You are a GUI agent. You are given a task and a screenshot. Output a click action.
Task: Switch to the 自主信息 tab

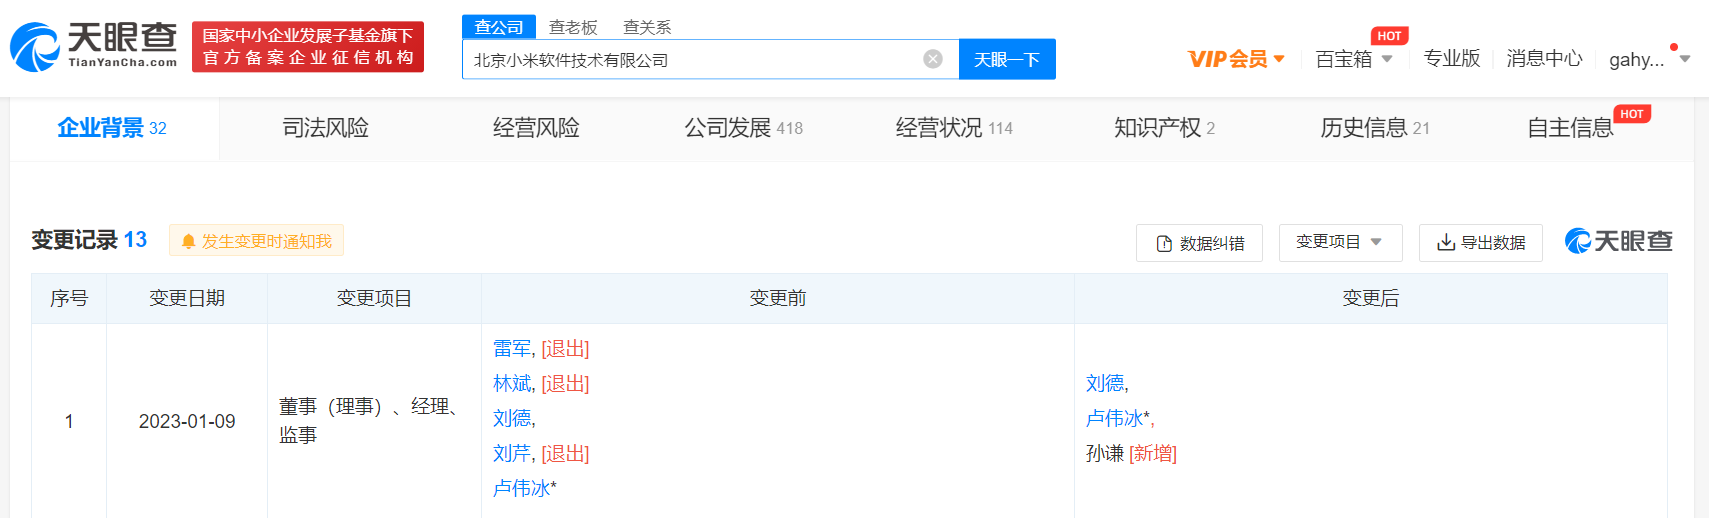1570,128
